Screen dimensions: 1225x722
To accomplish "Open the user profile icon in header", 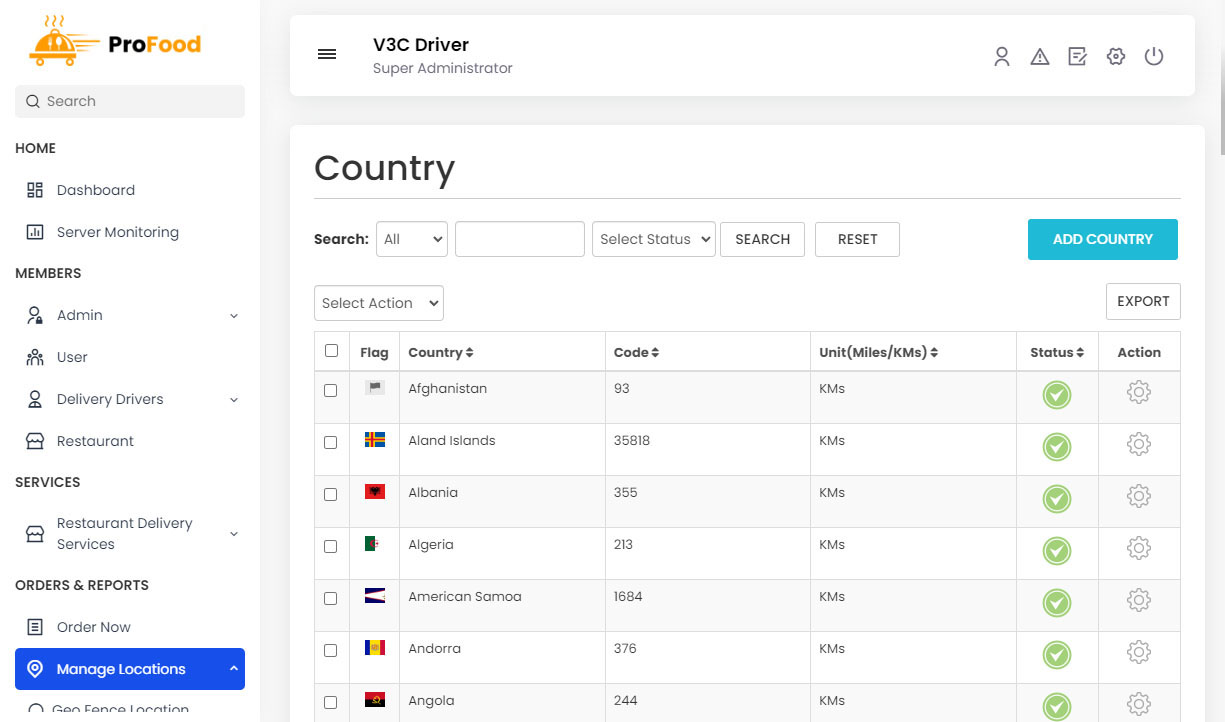I will (x=1002, y=57).
